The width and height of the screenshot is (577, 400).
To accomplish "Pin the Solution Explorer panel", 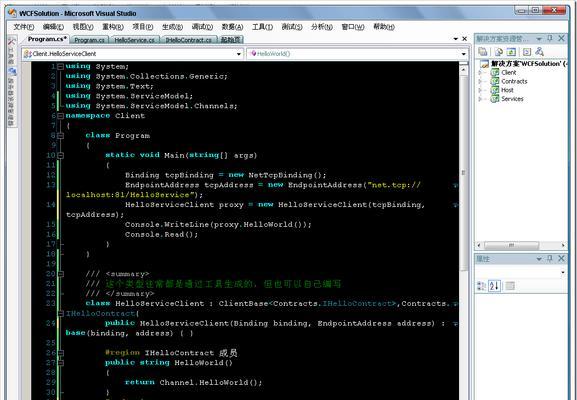I will coord(550,38).
